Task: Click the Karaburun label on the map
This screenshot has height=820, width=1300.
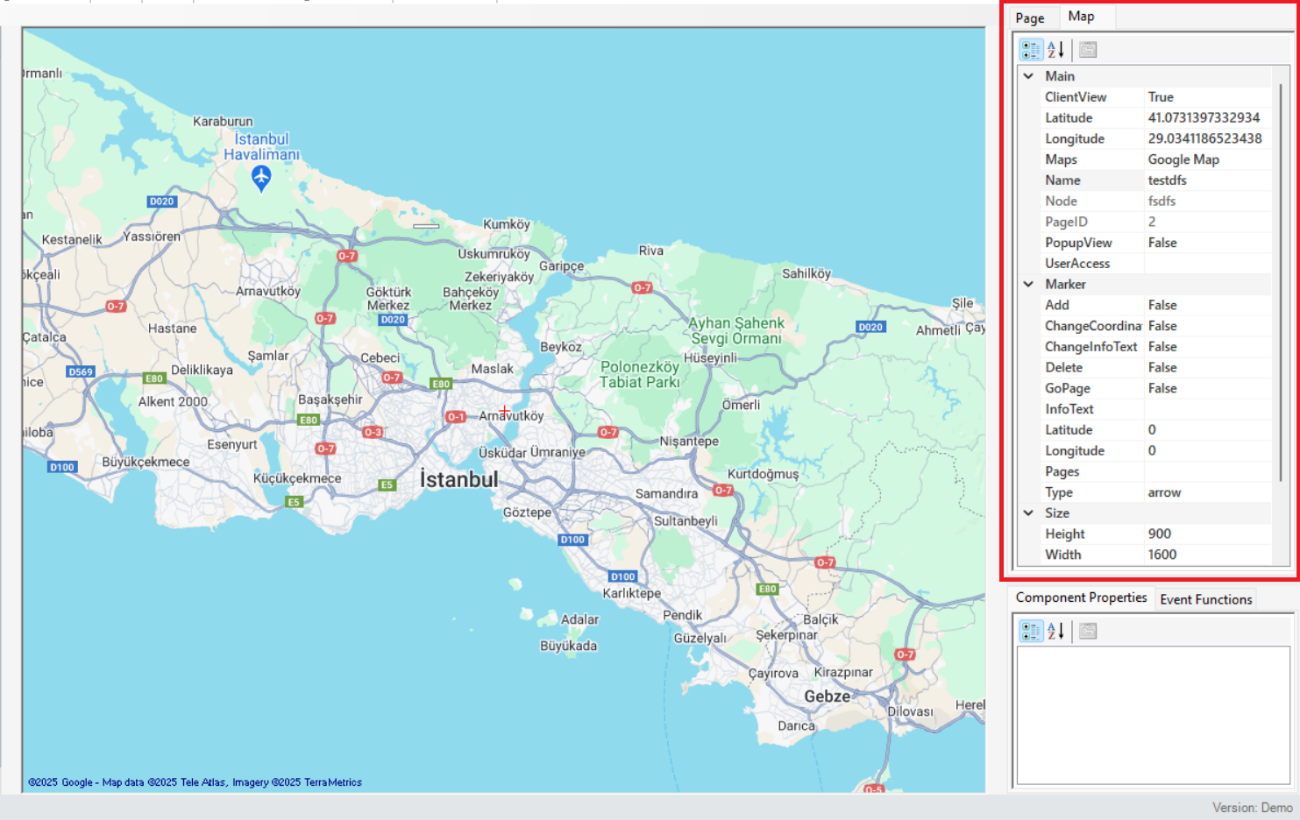Action: click(x=222, y=121)
